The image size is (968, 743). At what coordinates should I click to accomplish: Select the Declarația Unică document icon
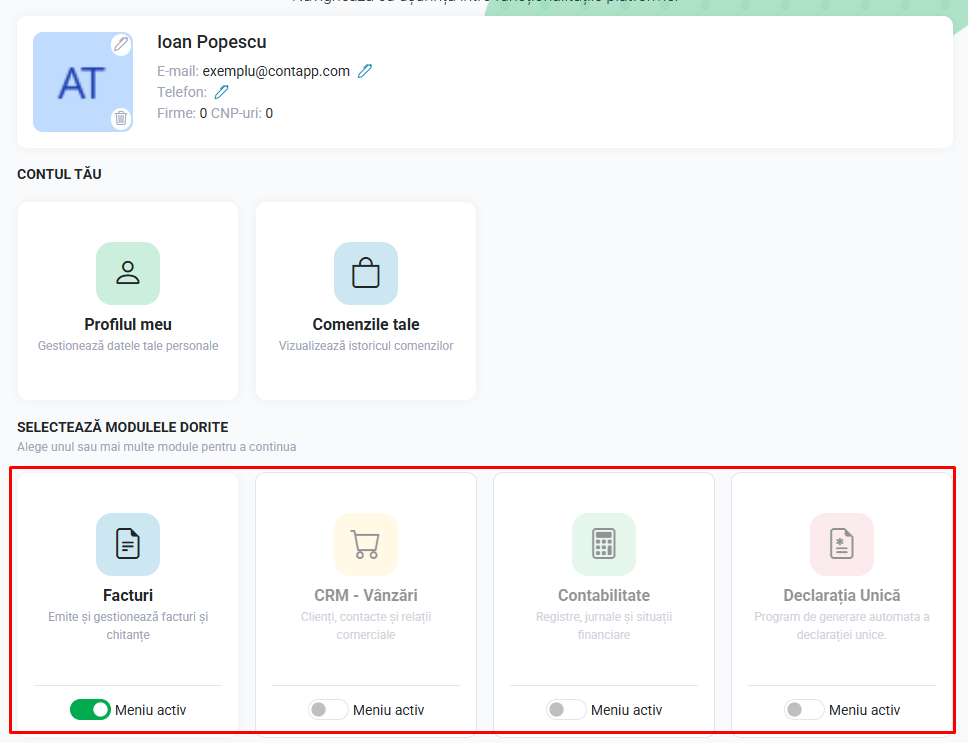coord(842,544)
